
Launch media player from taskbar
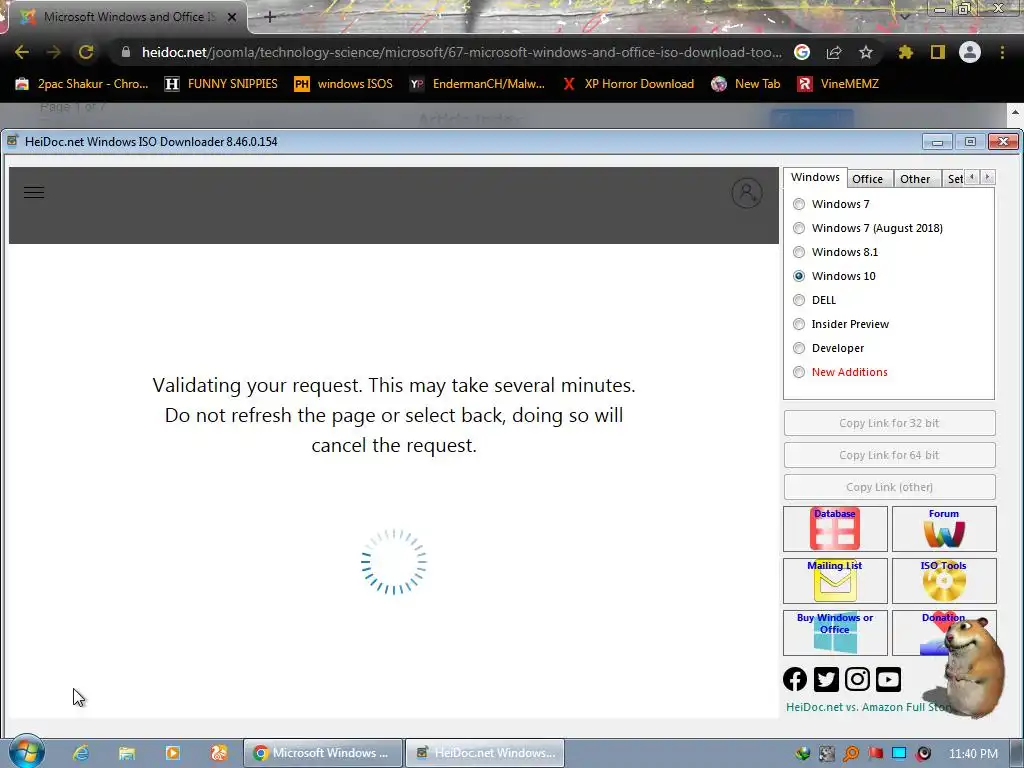(172, 753)
